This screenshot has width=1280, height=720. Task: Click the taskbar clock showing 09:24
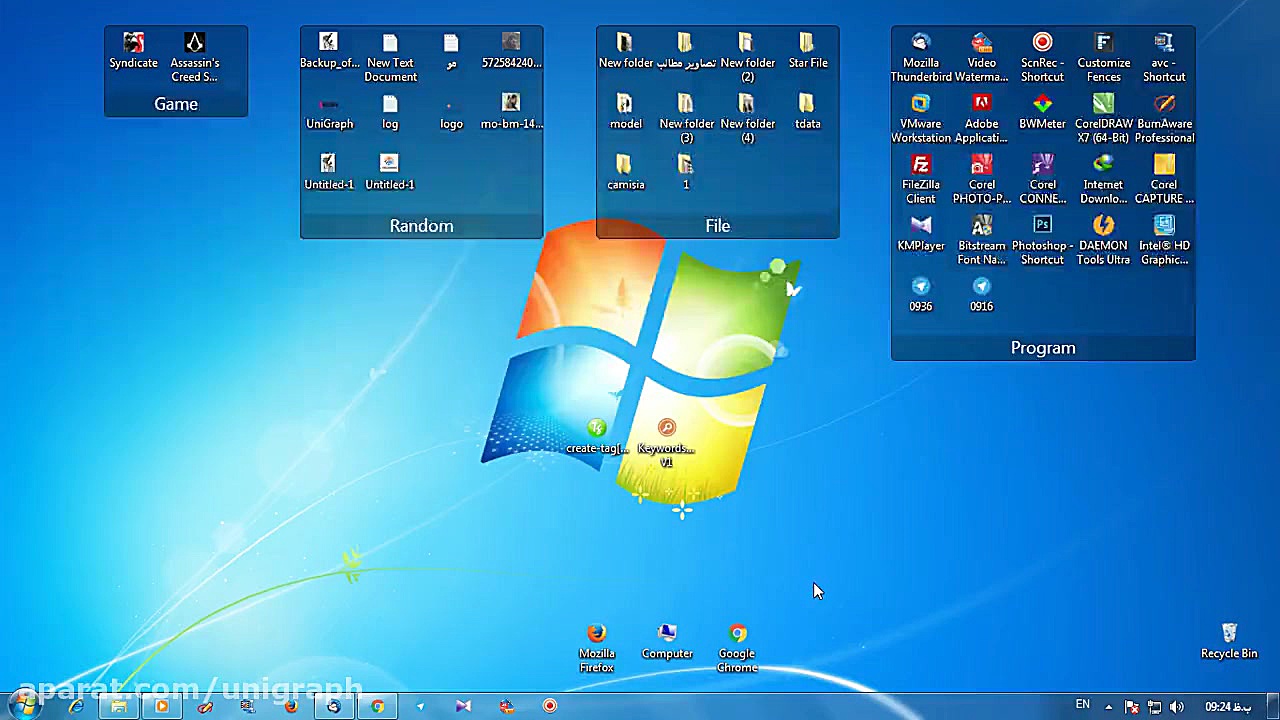(1227, 707)
